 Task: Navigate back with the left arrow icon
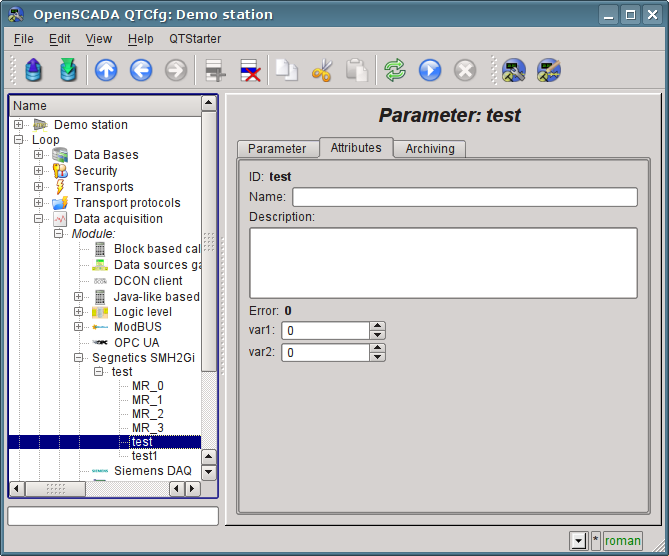coord(140,70)
